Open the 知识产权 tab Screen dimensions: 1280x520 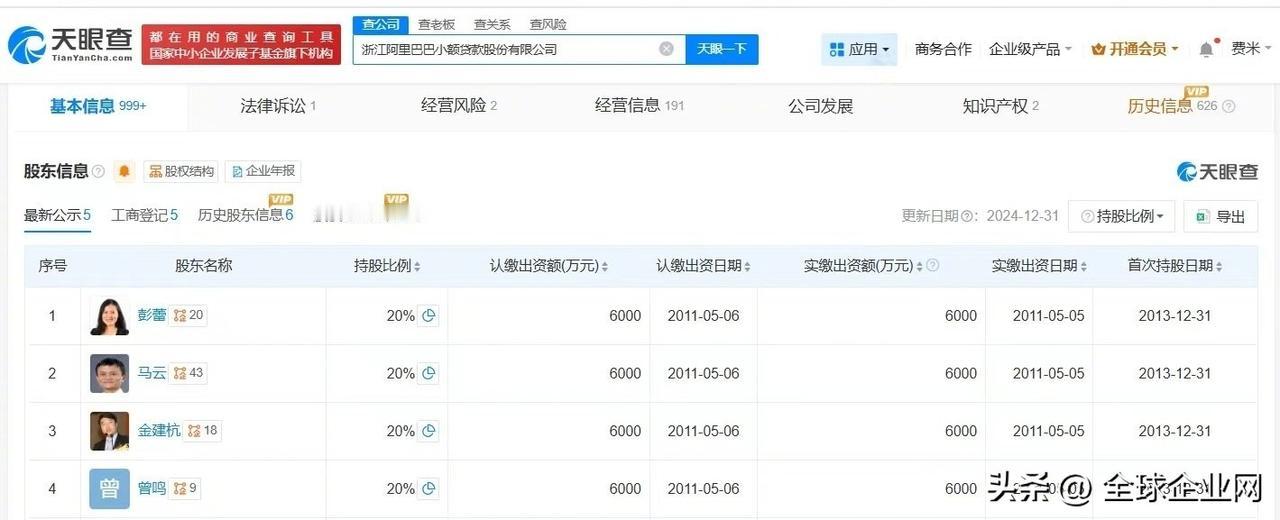pyautogui.click(x=1000, y=106)
